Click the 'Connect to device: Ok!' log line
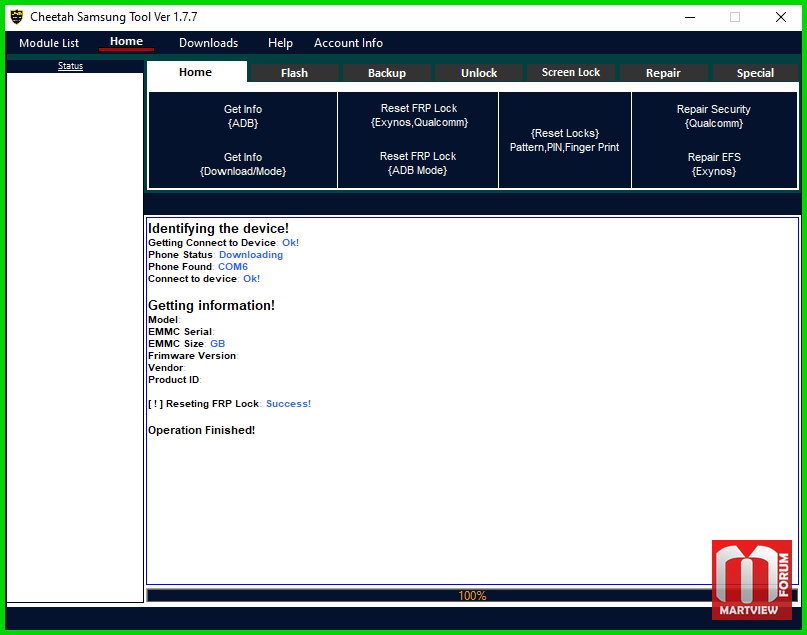 (x=204, y=279)
